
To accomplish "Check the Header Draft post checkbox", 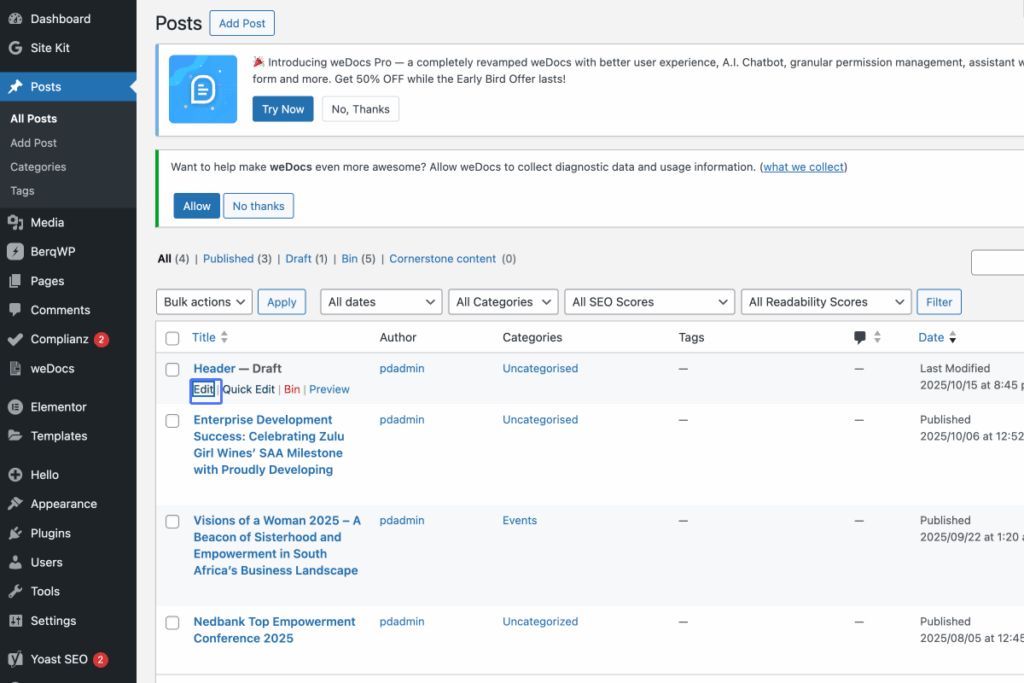I will tap(172, 370).
